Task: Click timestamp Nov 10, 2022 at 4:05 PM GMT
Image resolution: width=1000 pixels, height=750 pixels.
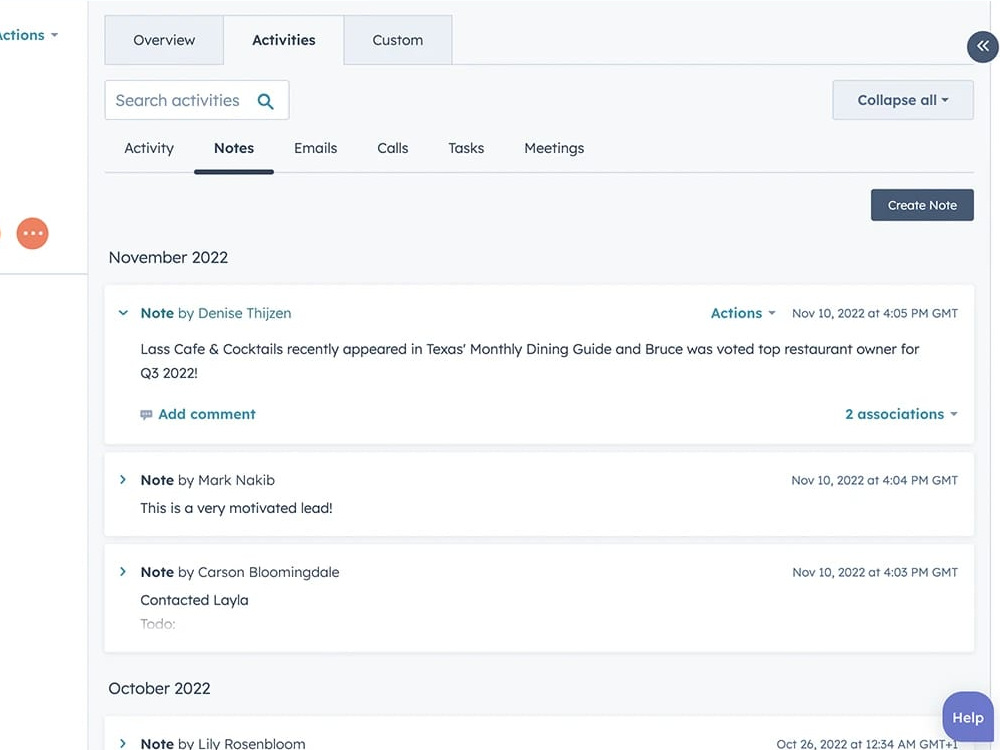Action: pos(875,313)
